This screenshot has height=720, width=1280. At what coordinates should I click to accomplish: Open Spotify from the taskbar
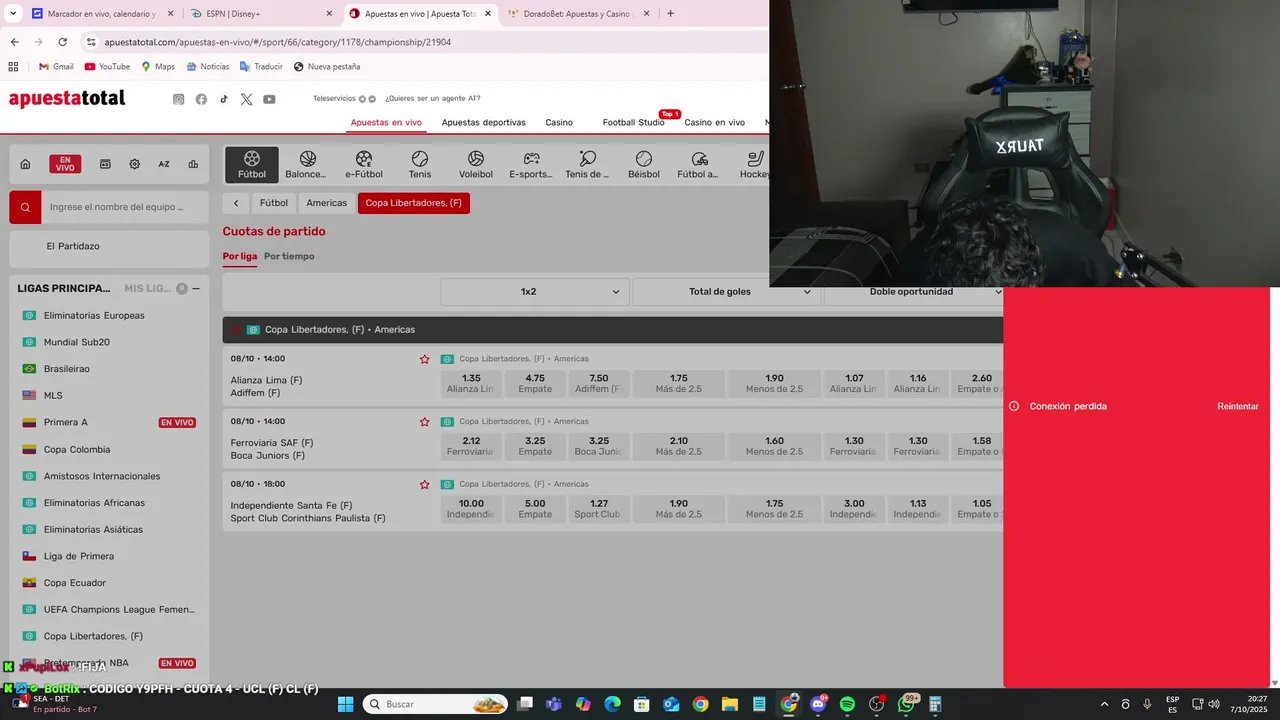pos(847,704)
